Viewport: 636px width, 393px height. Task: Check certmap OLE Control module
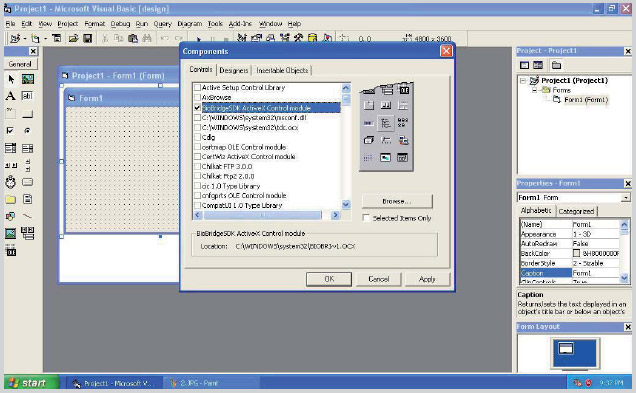point(198,147)
